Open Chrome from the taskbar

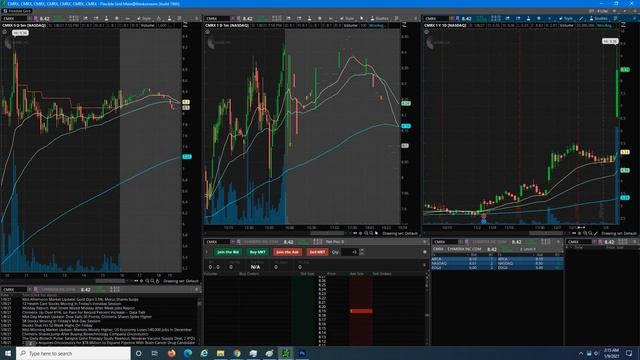(x=237, y=353)
